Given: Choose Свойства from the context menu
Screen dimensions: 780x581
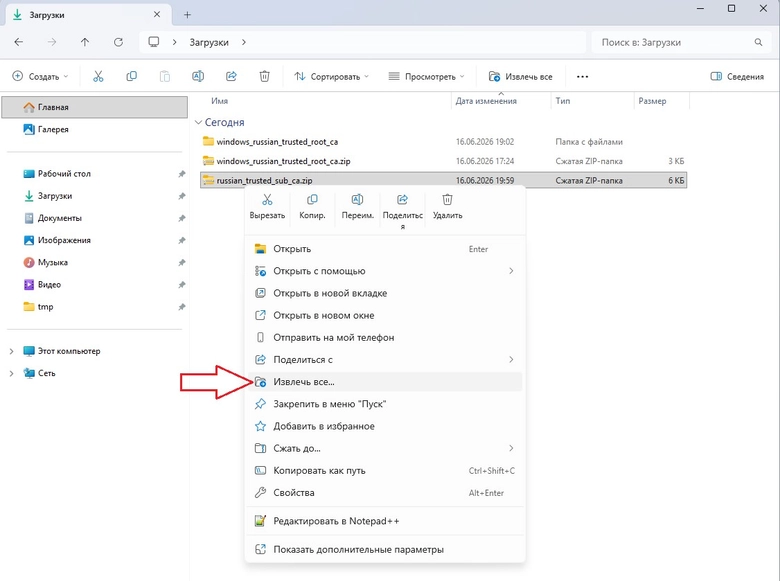Looking at the screenshot, I should click(x=385, y=493).
